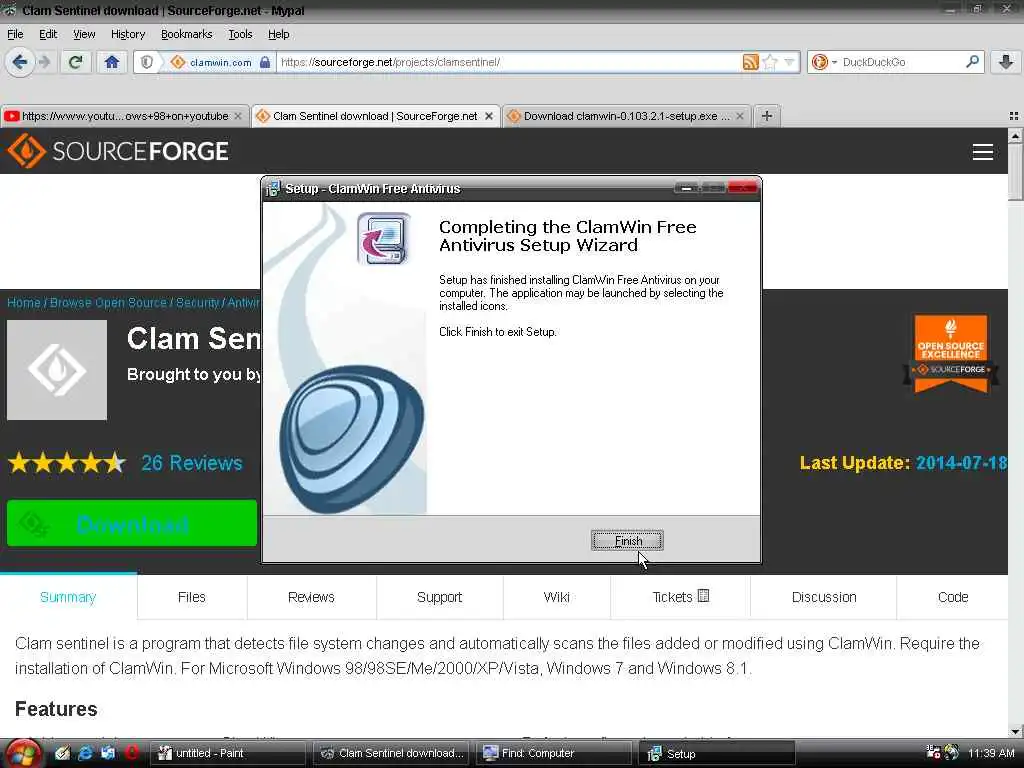Switch to Find: Computer taskbar button
The height and width of the screenshot is (768, 1024).
(x=554, y=753)
